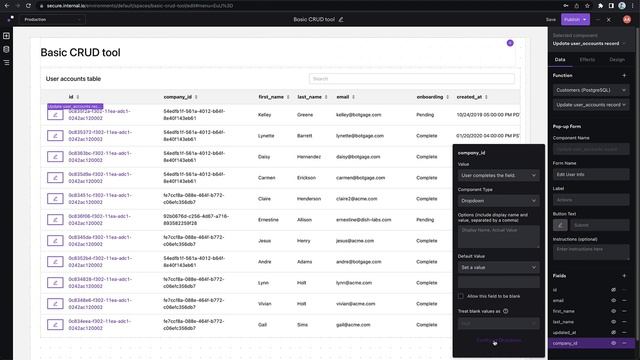Bookmark this page with the browser star icon
The height and width of the screenshot is (360, 640).
(587, 6)
